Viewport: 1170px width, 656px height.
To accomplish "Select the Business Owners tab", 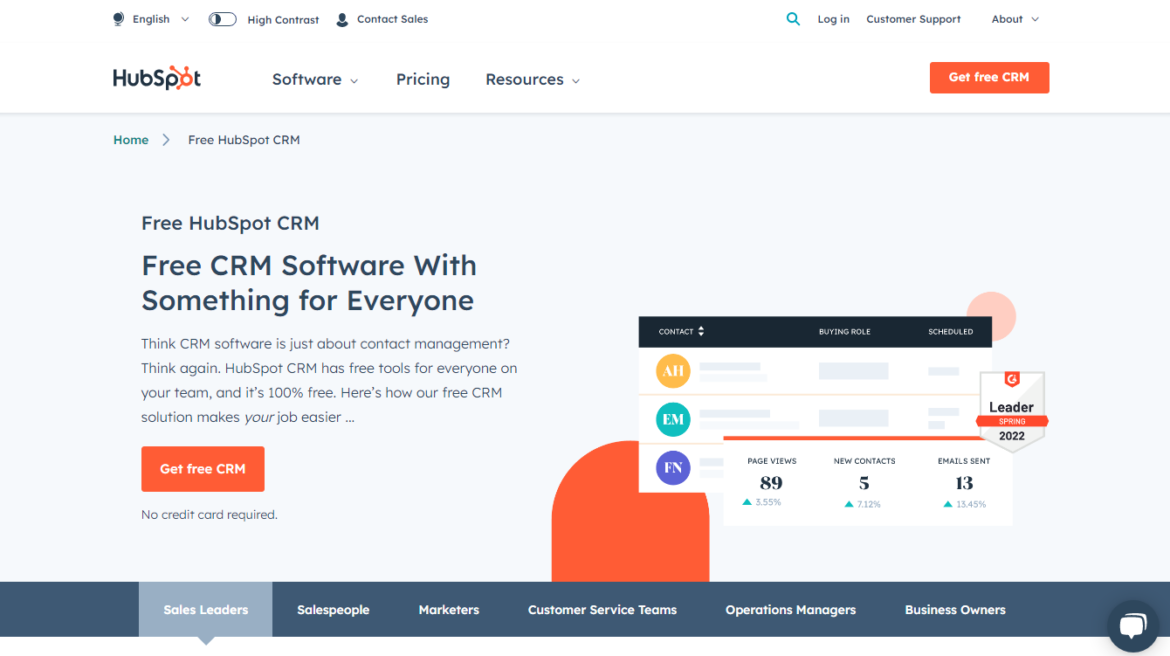I will (x=955, y=610).
